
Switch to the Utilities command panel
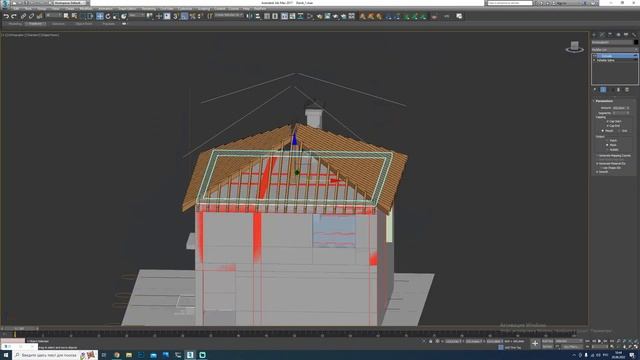(634, 35)
